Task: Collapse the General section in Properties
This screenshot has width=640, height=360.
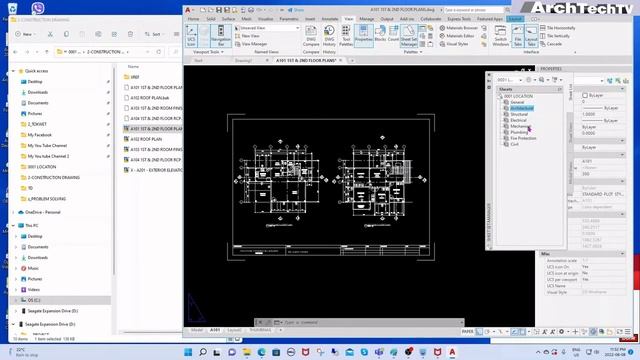Action: pos(622,89)
